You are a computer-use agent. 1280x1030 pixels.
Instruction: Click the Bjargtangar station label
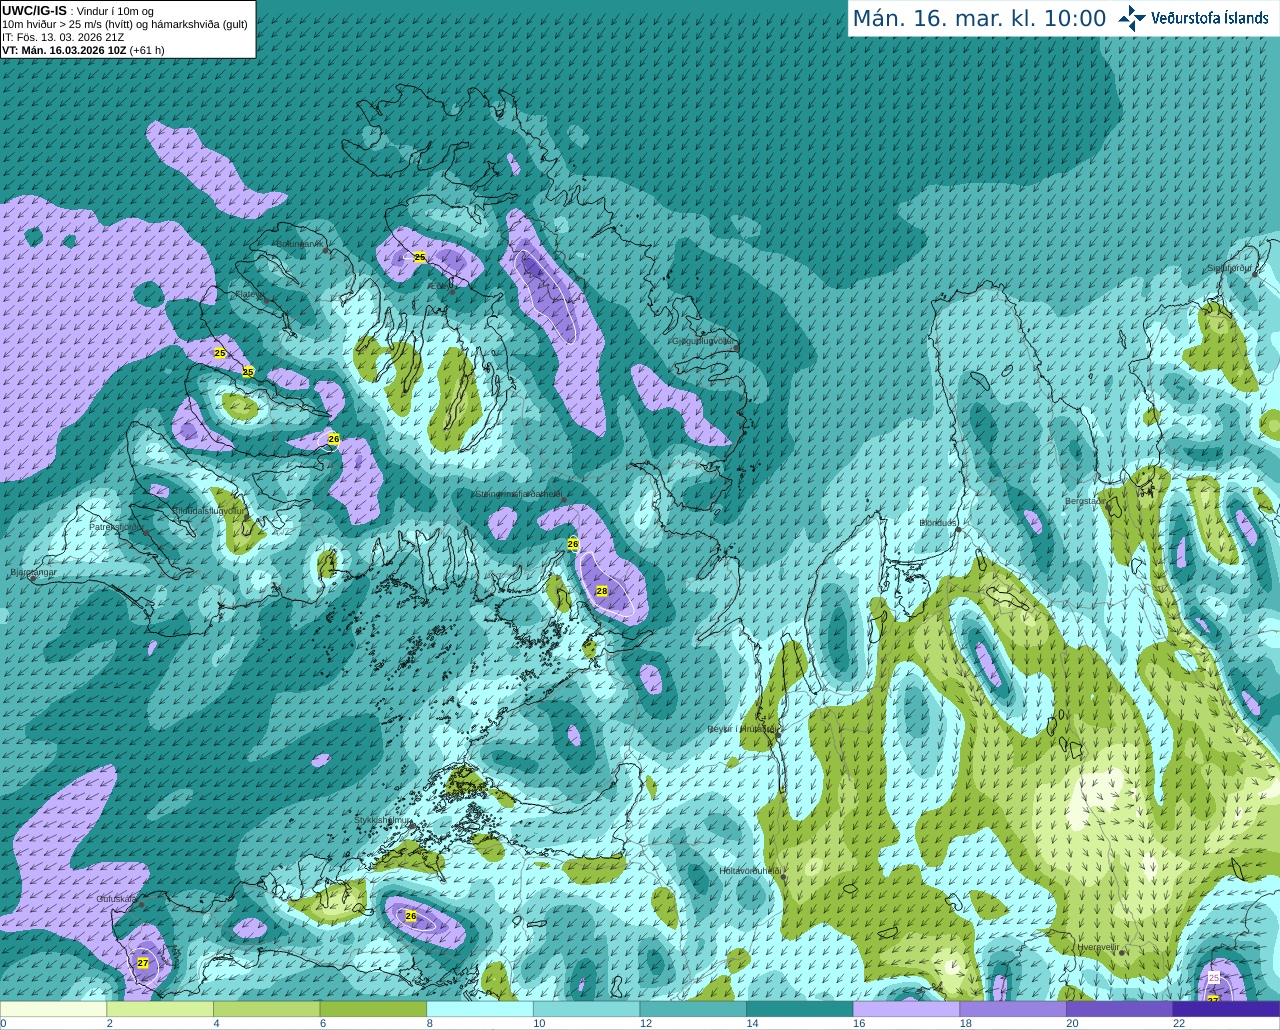(33, 573)
